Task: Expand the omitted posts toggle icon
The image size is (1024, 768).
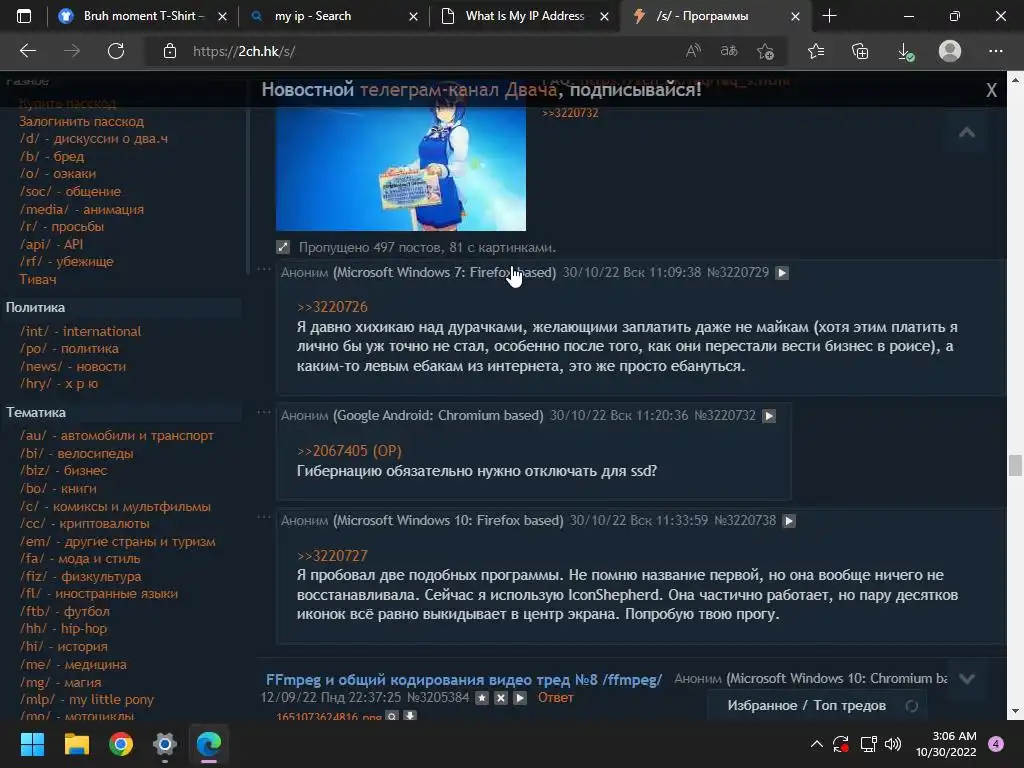Action: pyautogui.click(x=283, y=247)
